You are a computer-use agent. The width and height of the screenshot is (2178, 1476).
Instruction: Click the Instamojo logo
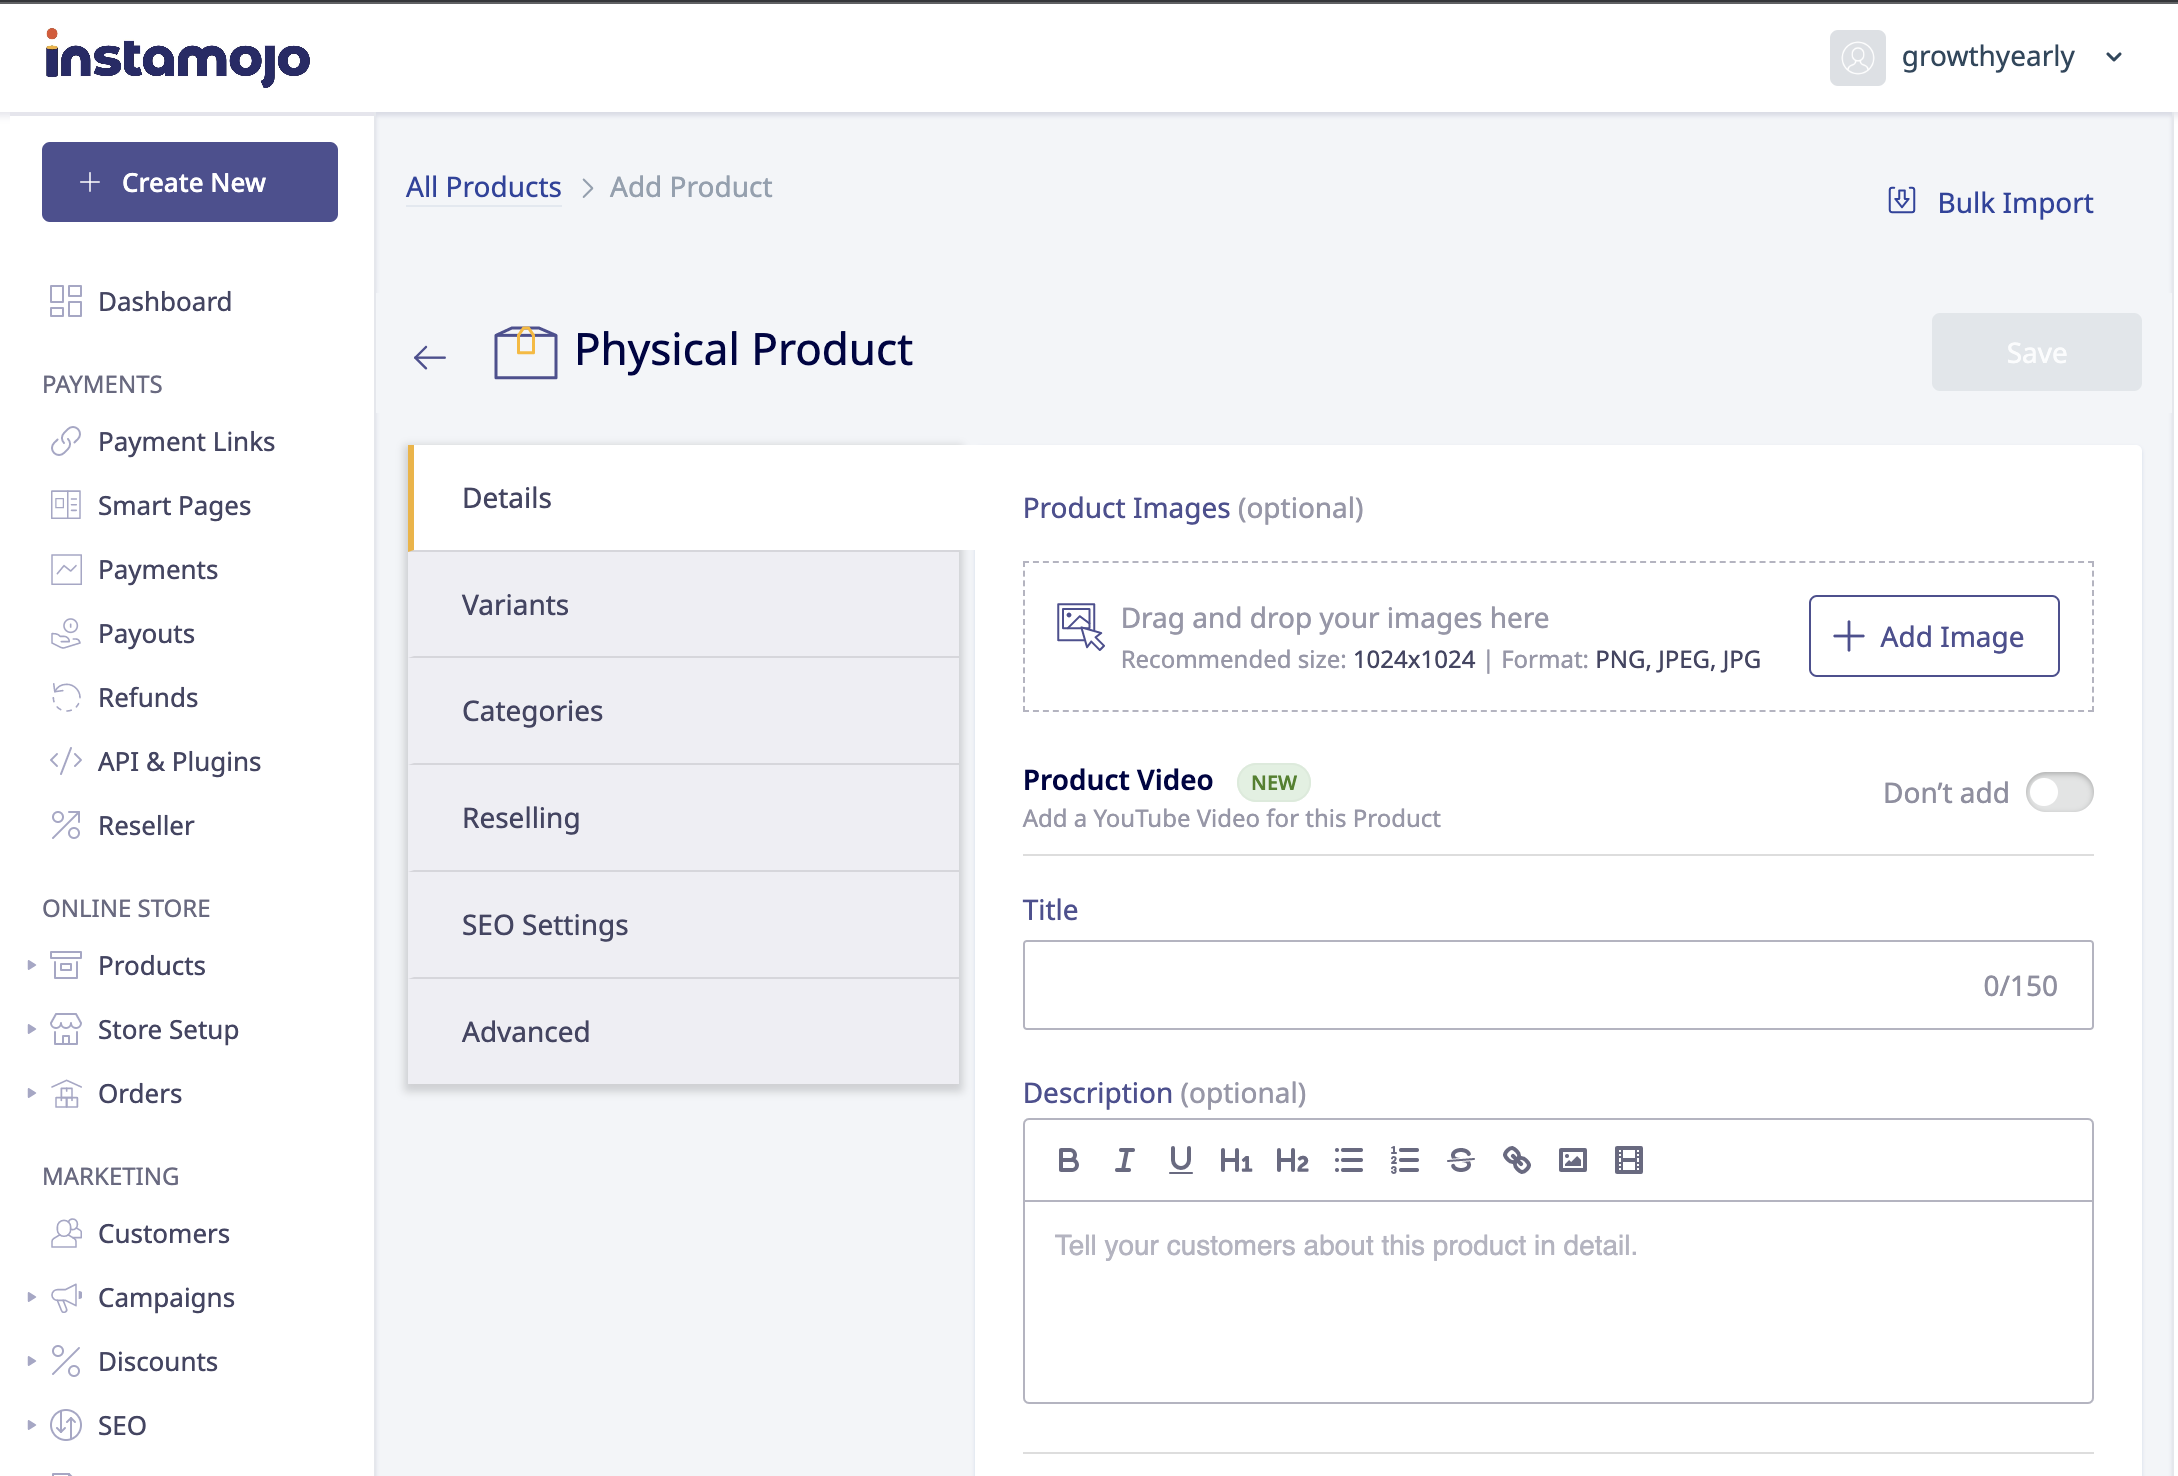point(178,57)
